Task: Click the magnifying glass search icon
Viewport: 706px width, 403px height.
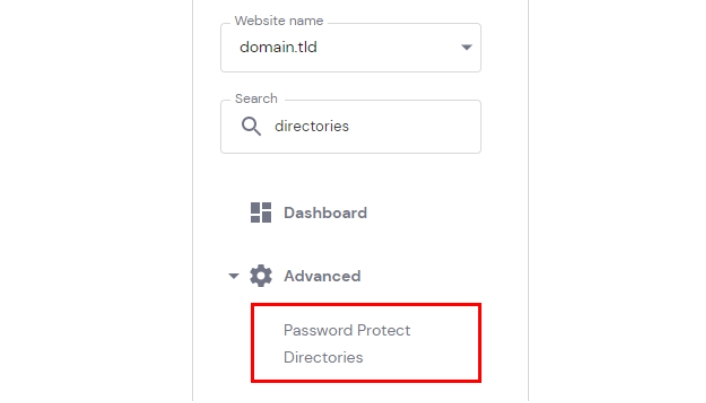Action: (250, 127)
